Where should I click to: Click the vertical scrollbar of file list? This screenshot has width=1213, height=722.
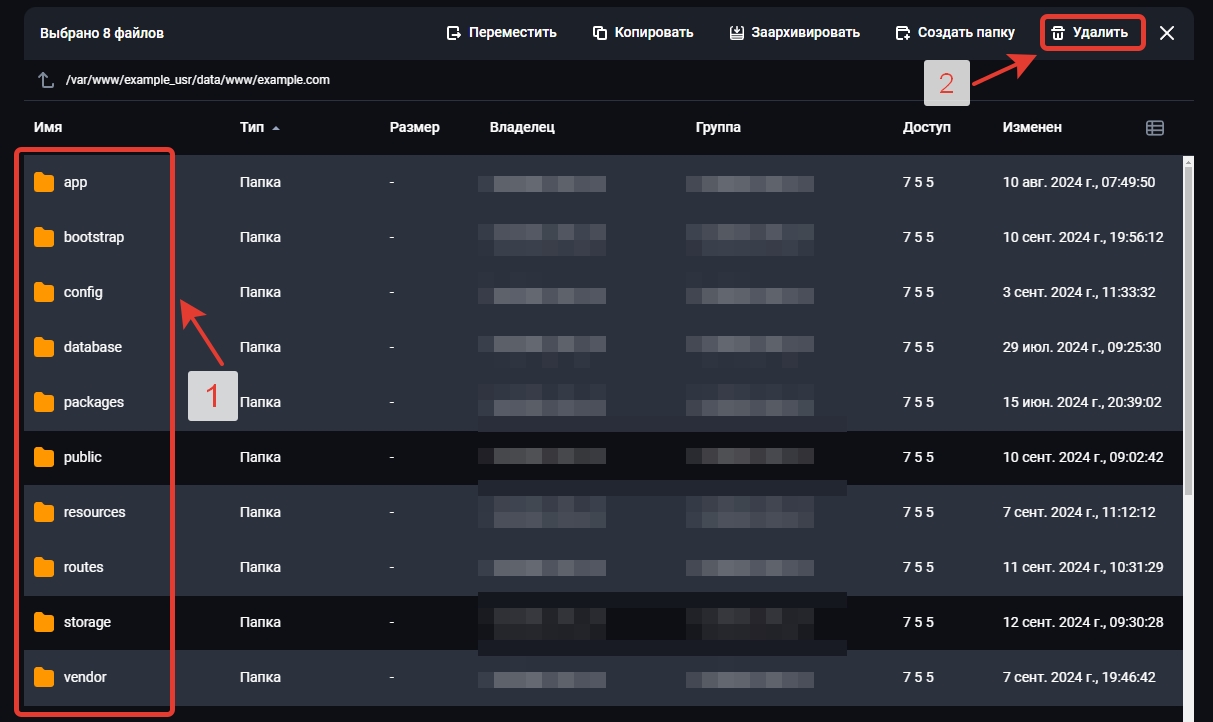[x=1188, y=330]
